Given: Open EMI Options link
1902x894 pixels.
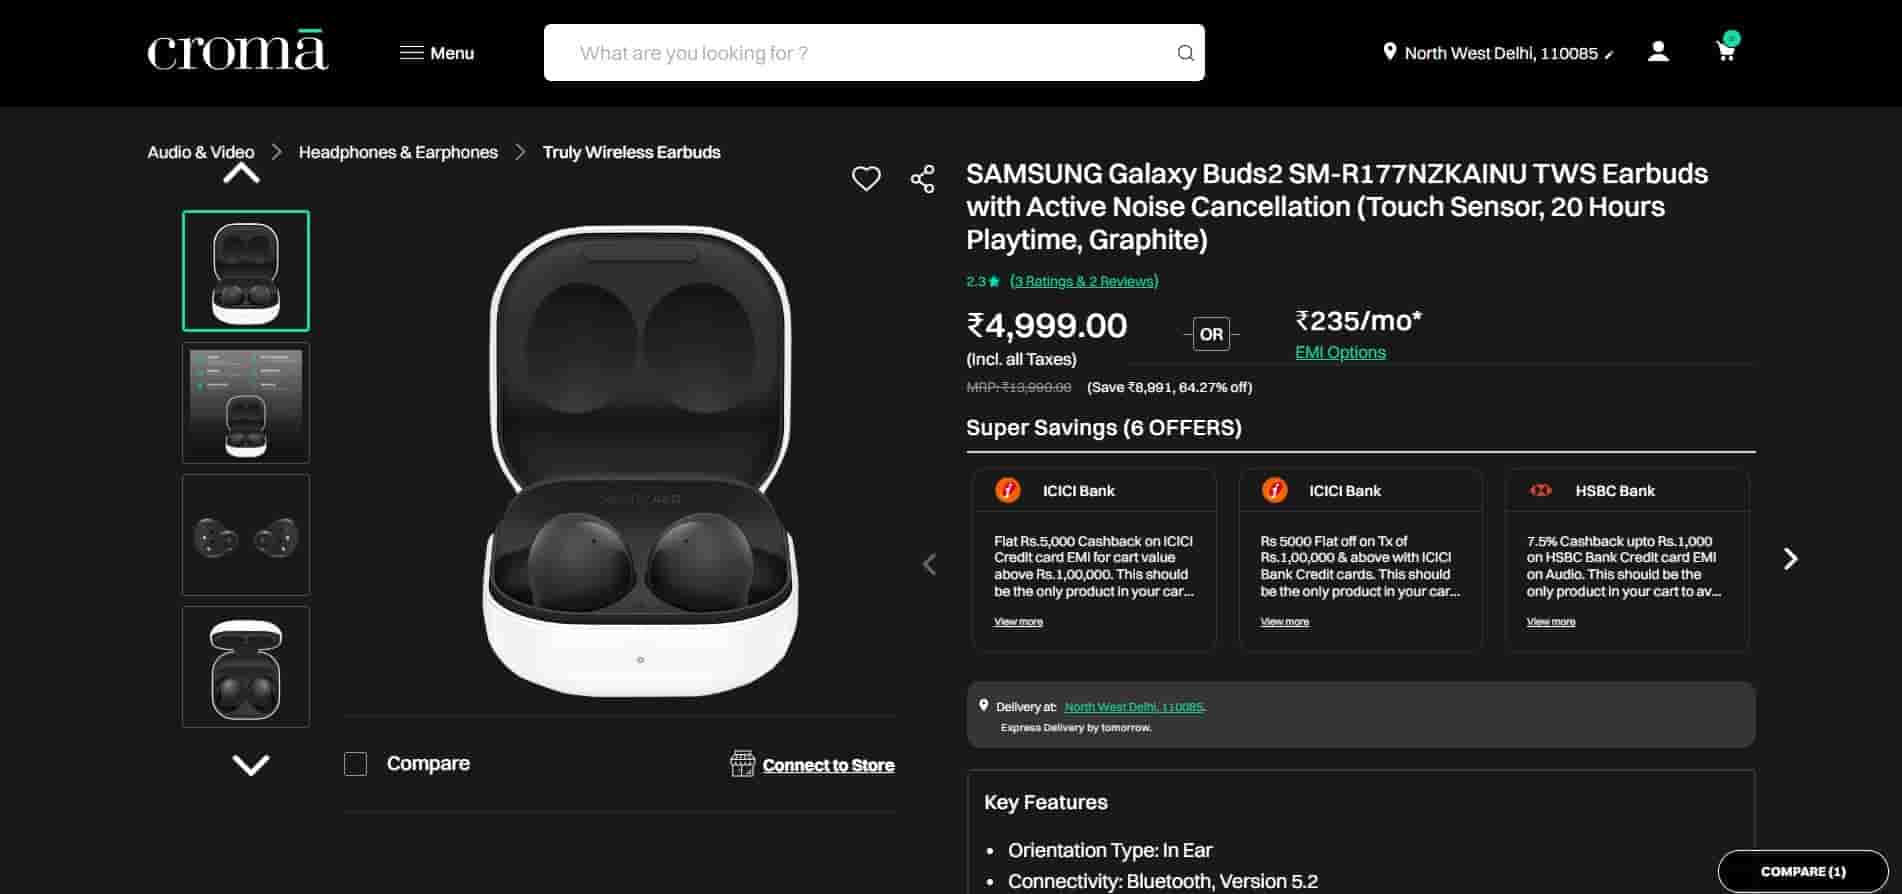Looking at the screenshot, I should [x=1340, y=352].
